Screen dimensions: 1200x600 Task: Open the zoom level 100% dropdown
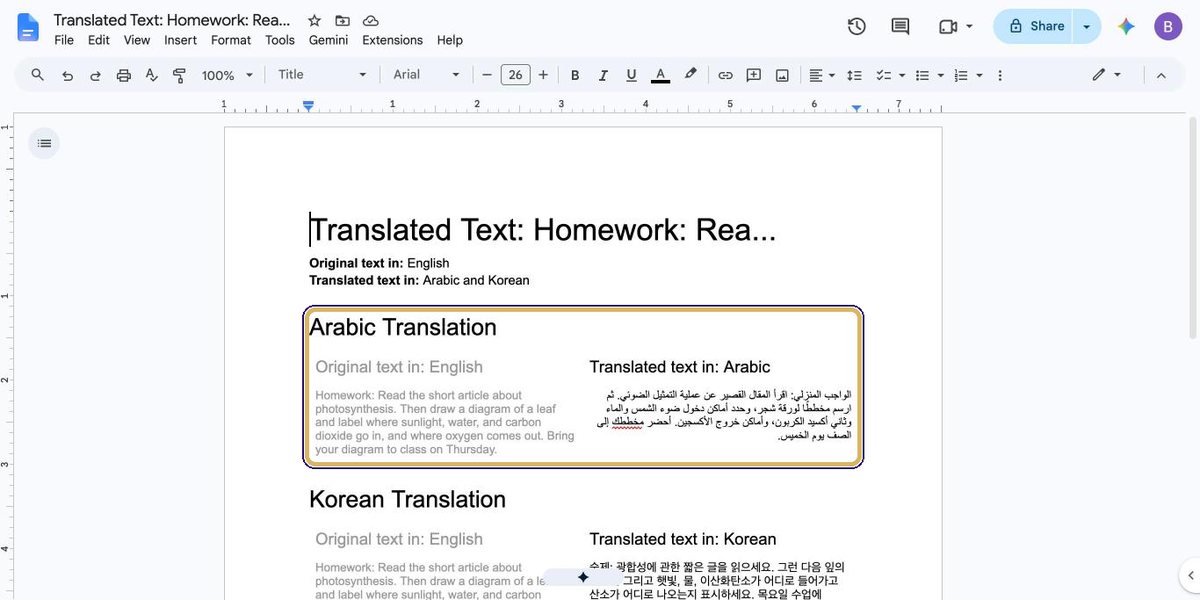[x=227, y=75]
